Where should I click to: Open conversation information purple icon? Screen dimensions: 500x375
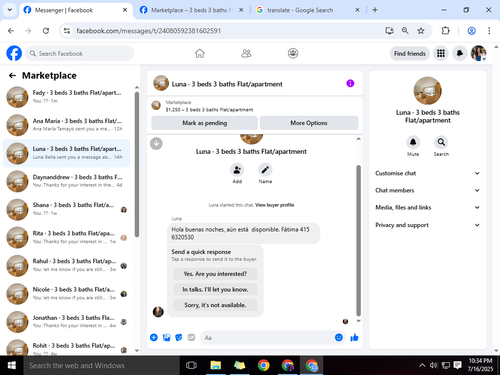click(x=350, y=83)
